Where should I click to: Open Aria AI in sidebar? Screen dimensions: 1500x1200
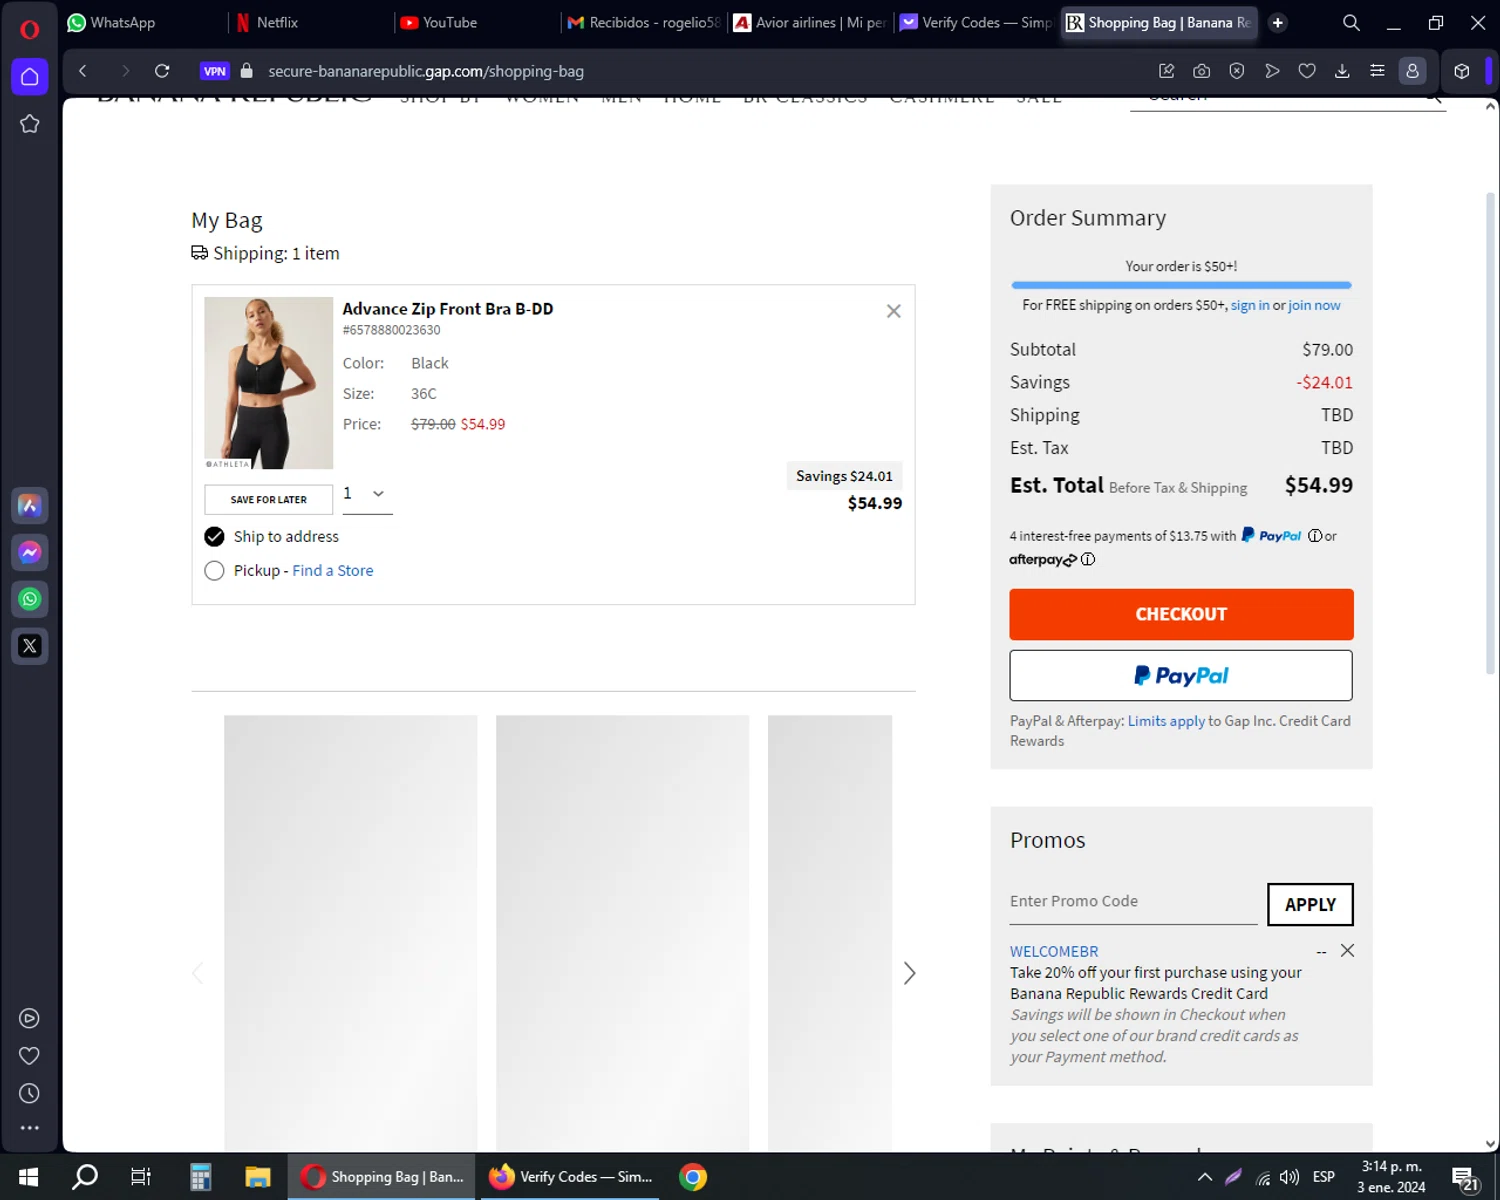[x=29, y=505]
